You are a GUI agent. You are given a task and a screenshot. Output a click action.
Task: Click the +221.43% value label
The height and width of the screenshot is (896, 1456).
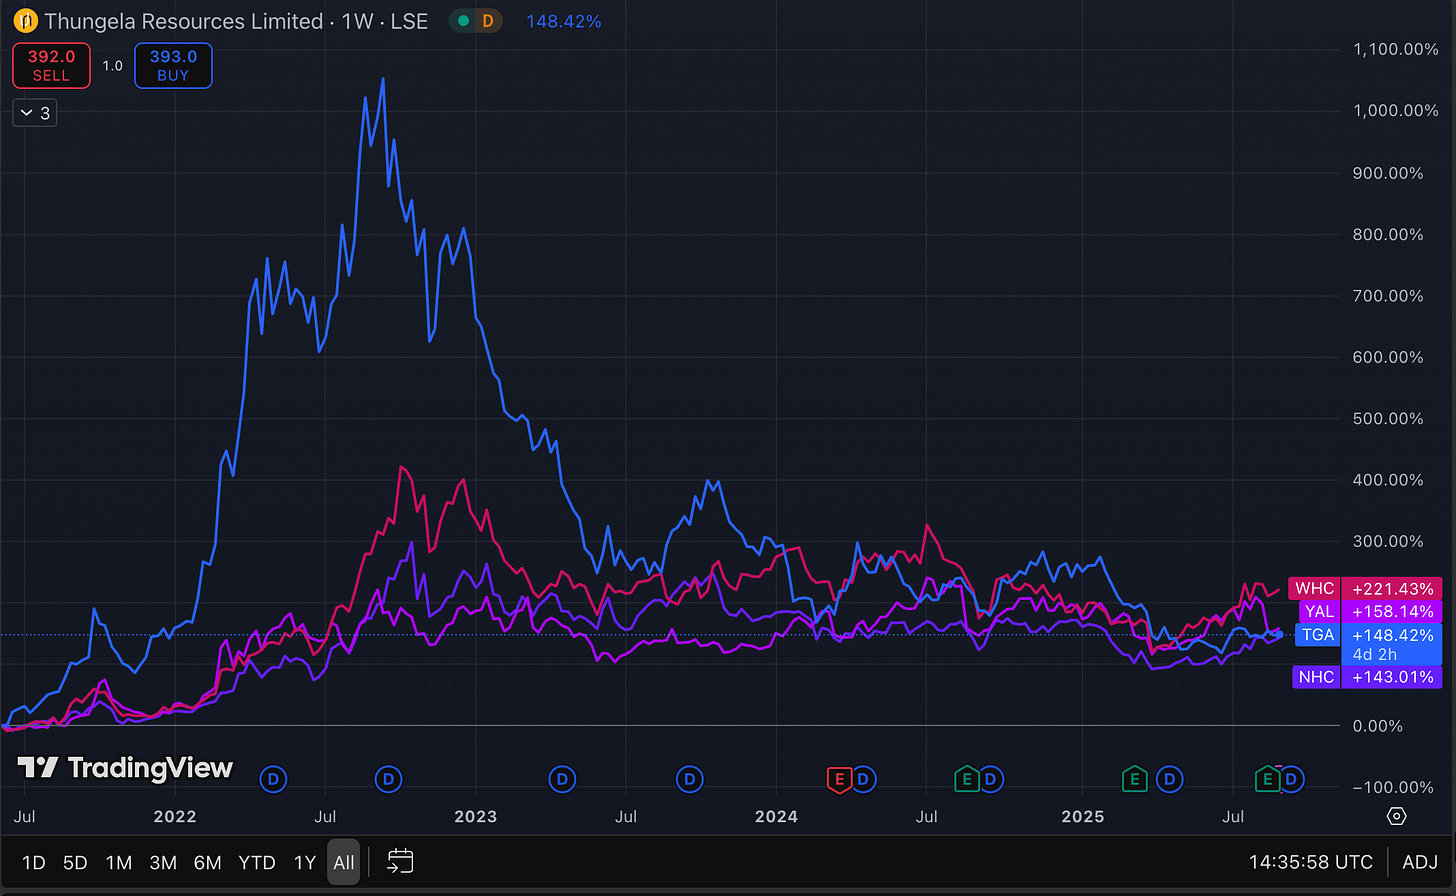coord(1392,589)
